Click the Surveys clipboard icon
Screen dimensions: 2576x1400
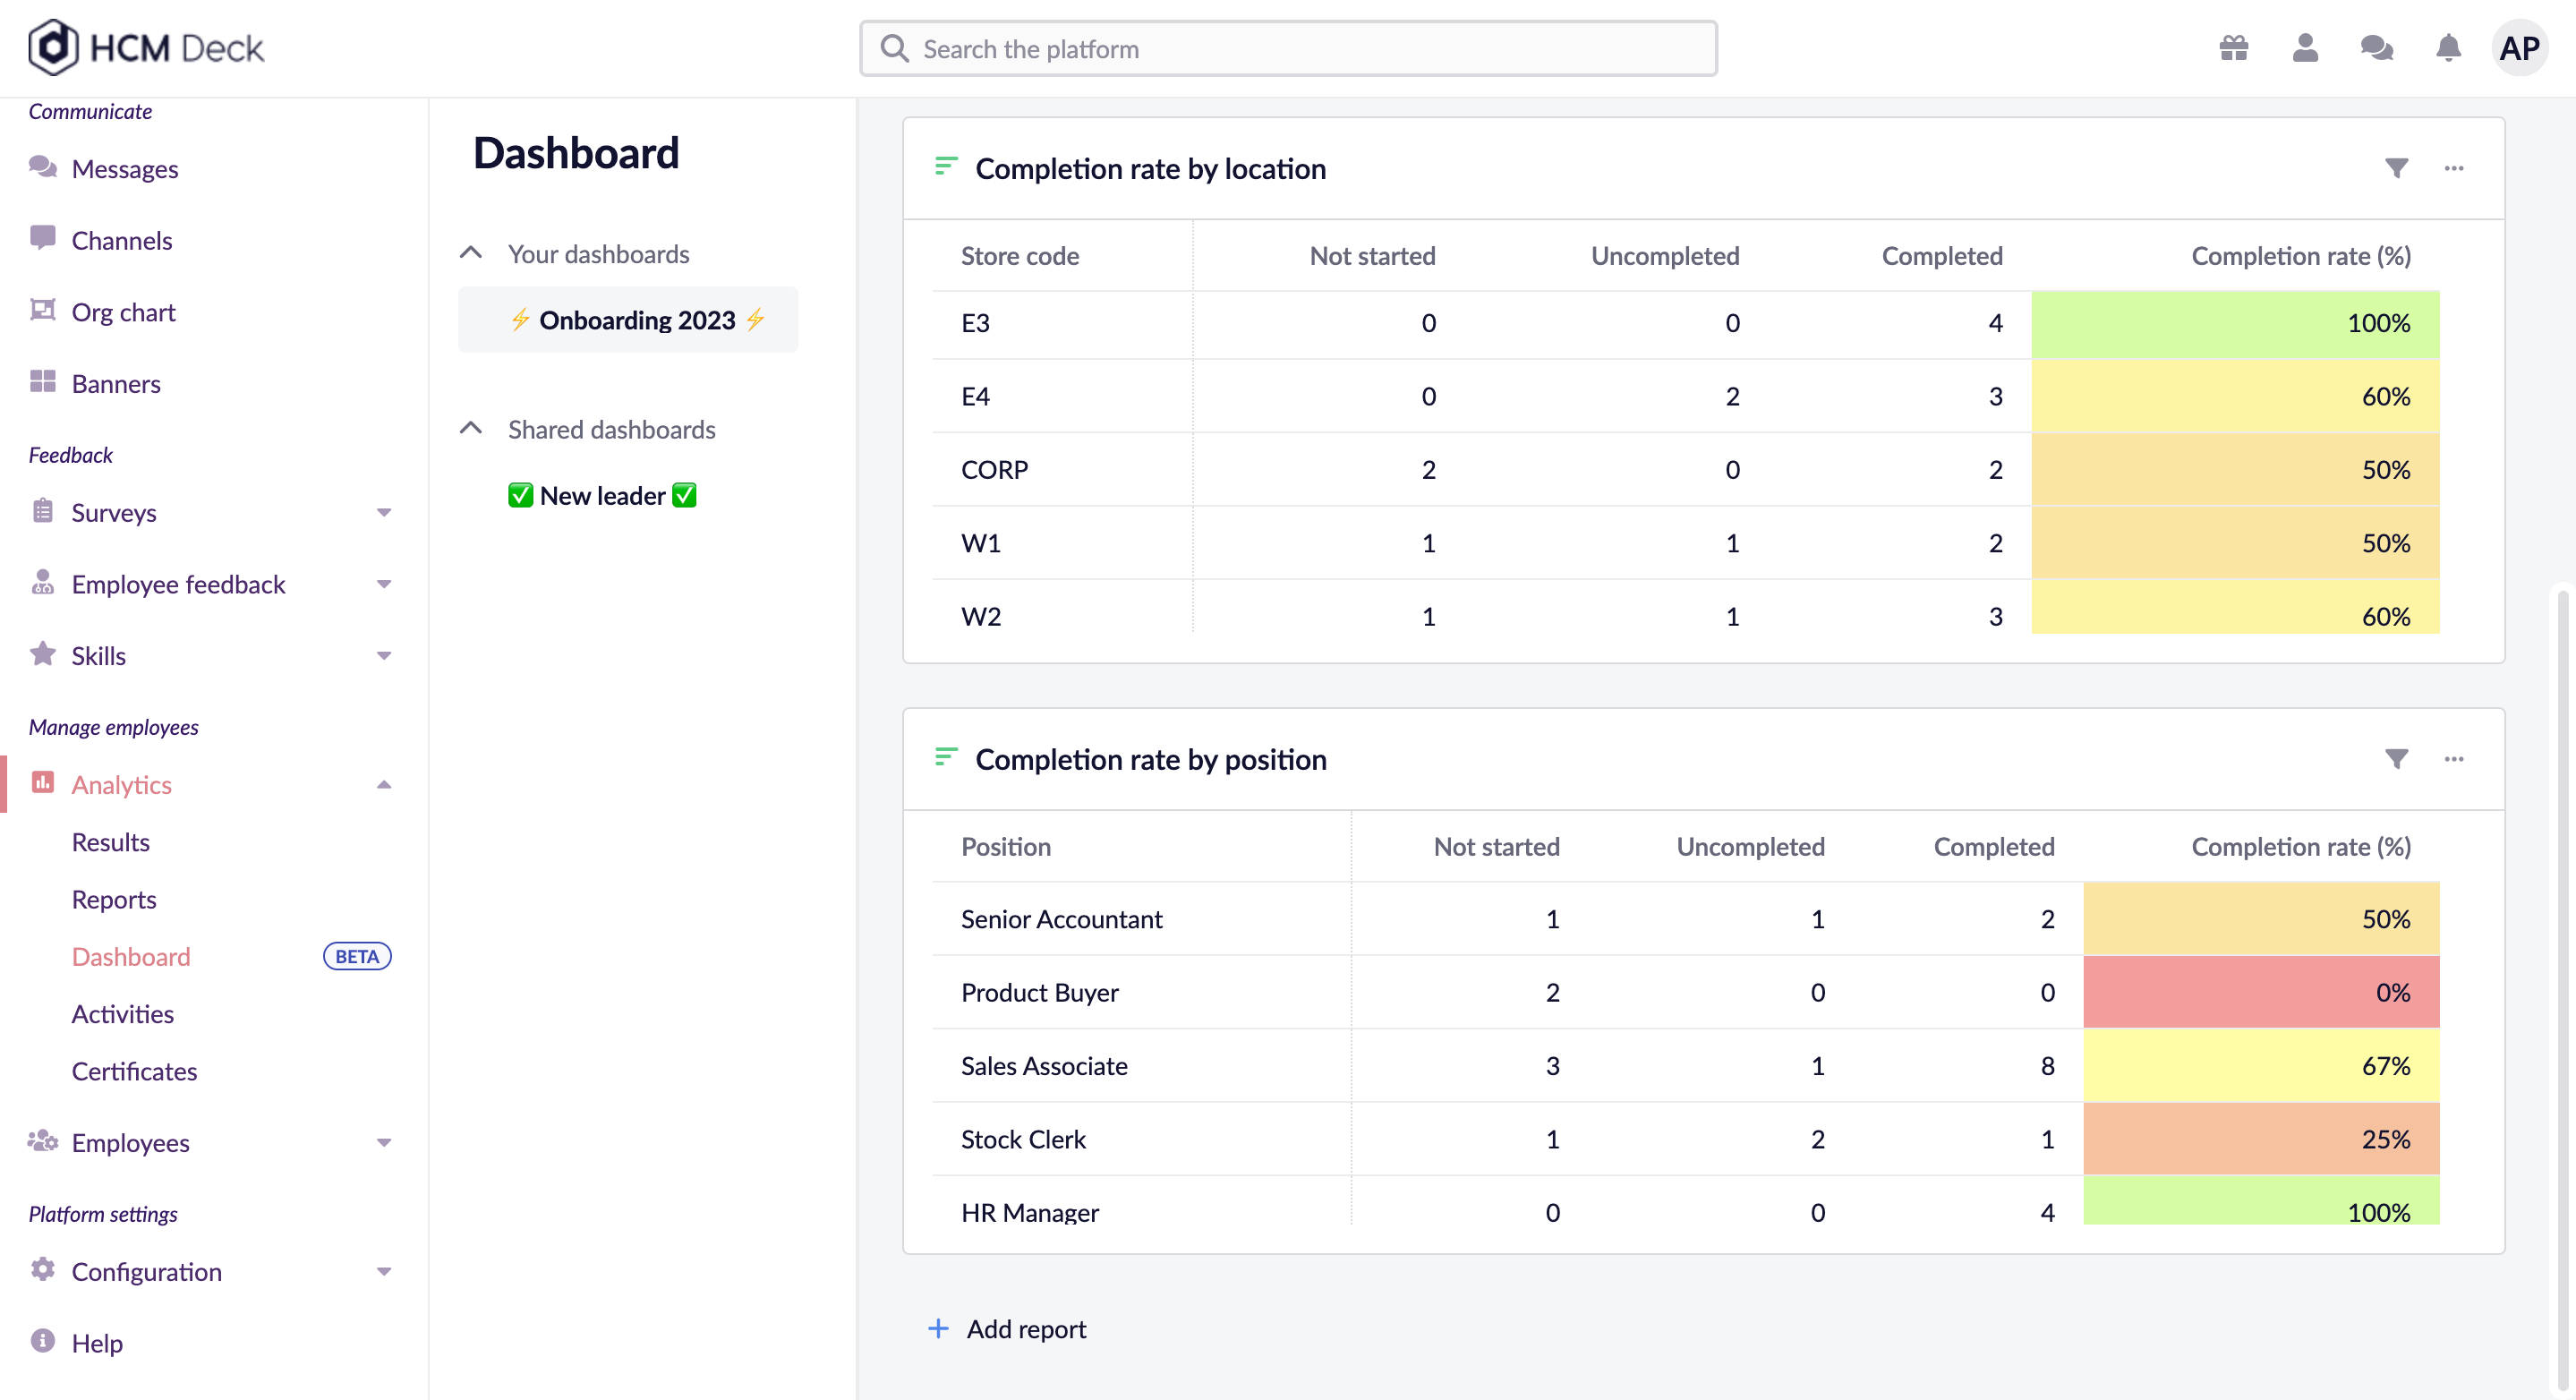[x=43, y=511]
